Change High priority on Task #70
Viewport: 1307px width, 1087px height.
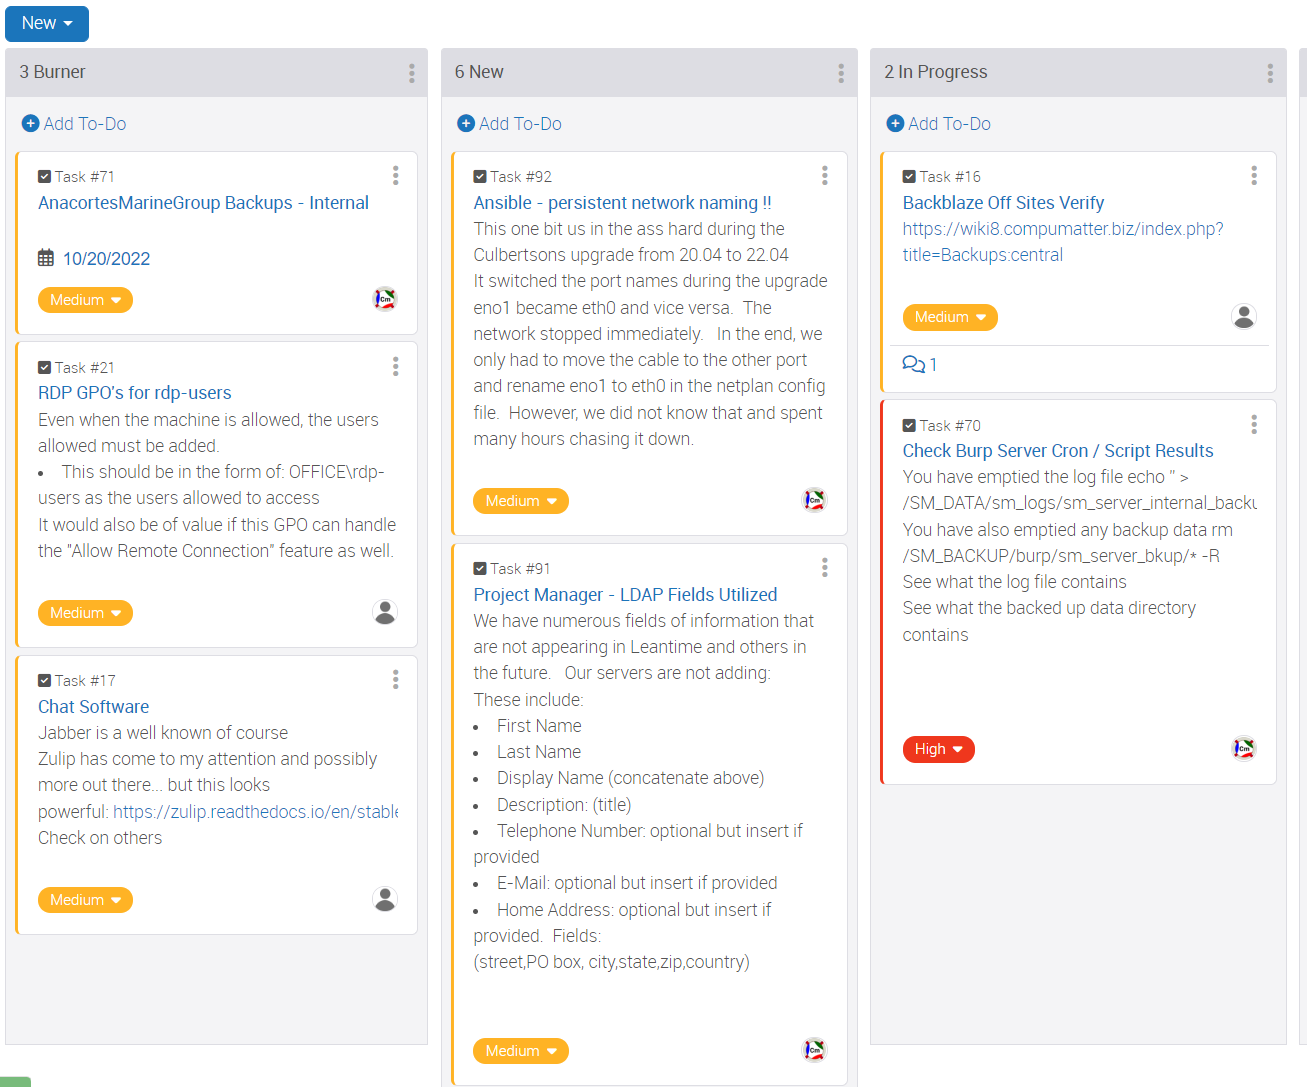point(939,749)
